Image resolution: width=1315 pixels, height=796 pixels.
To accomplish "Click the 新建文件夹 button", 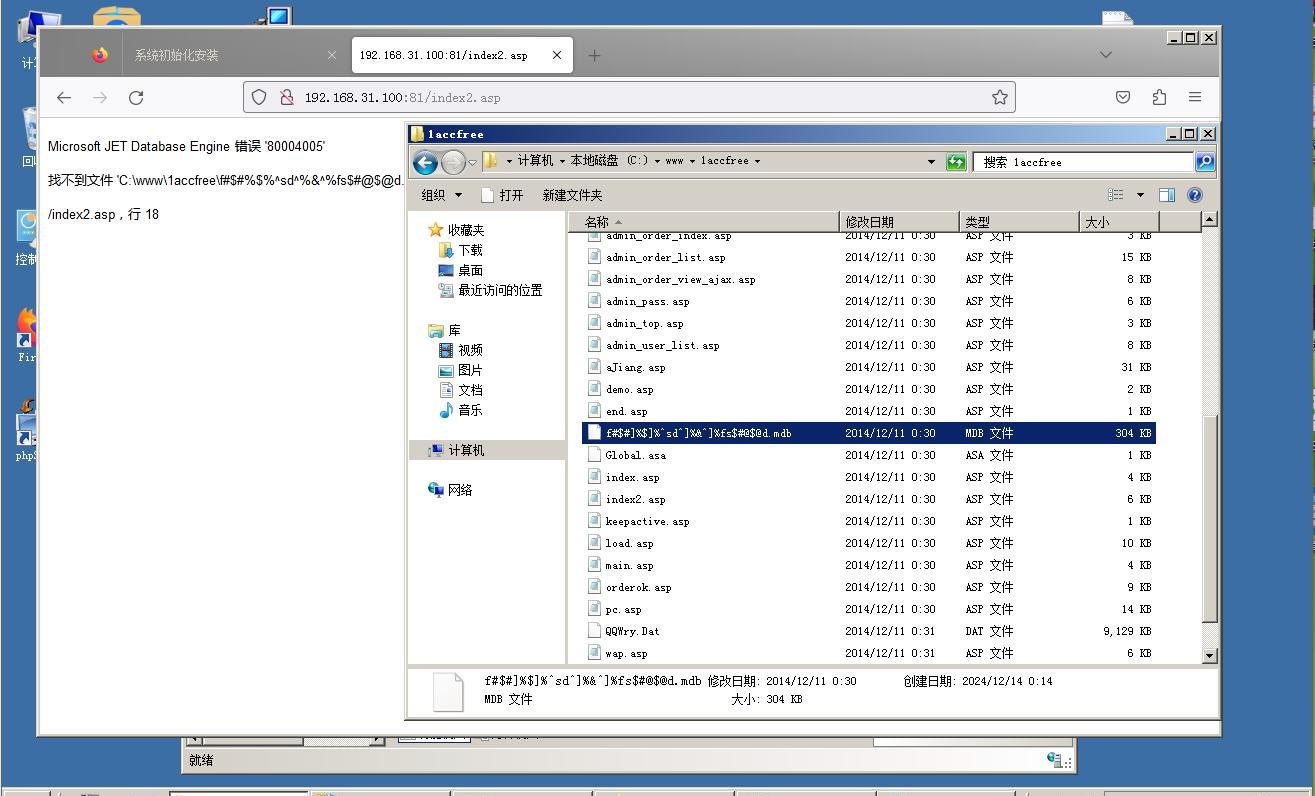I will pyautogui.click(x=572, y=195).
